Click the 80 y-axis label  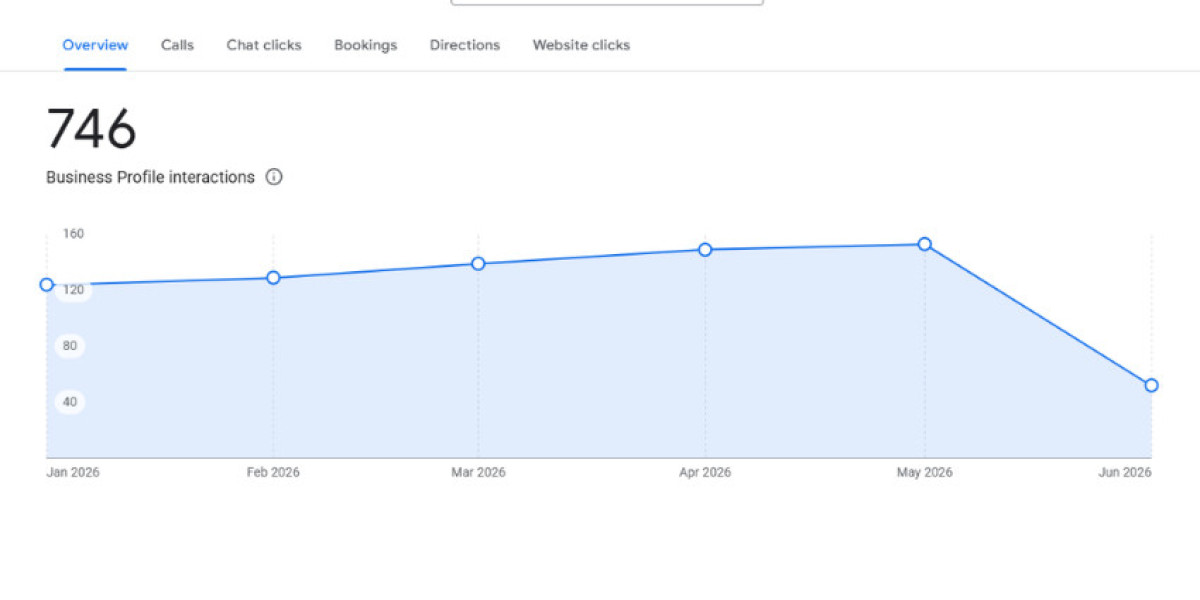click(69, 346)
